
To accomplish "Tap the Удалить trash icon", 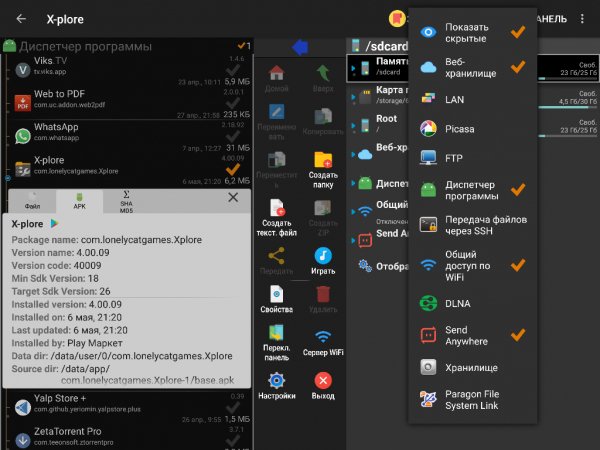I will [x=323, y=295].
